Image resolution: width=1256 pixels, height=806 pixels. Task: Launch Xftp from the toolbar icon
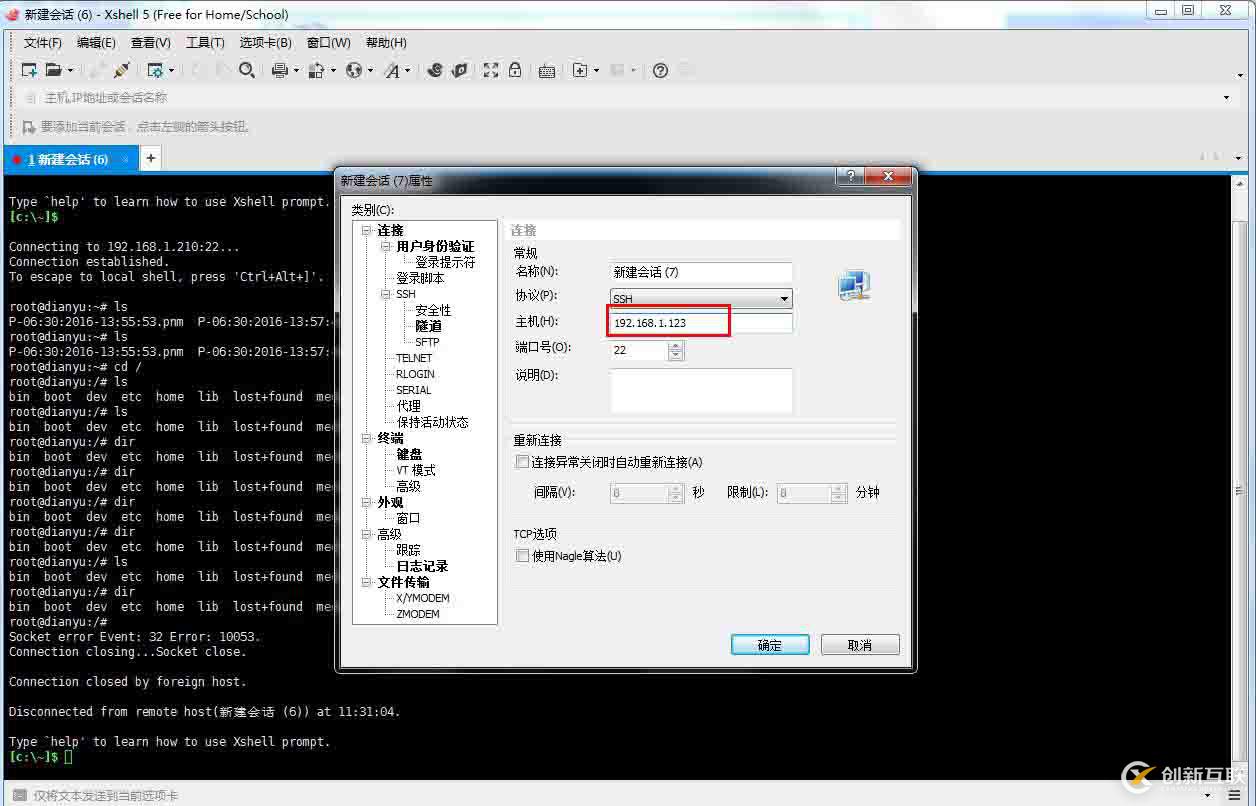435,70
